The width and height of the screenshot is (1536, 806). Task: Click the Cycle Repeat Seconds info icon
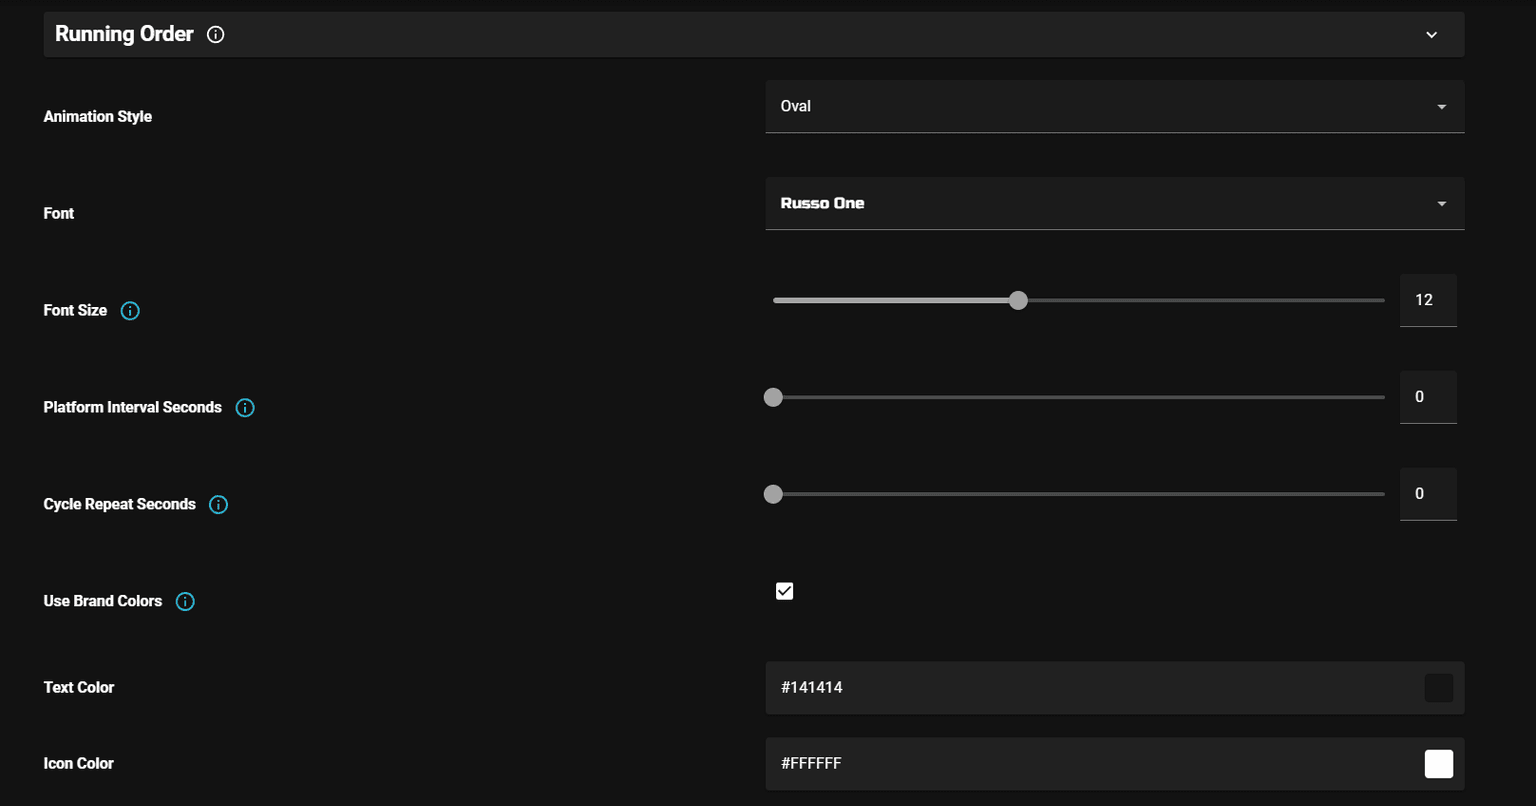pos(218,504)
